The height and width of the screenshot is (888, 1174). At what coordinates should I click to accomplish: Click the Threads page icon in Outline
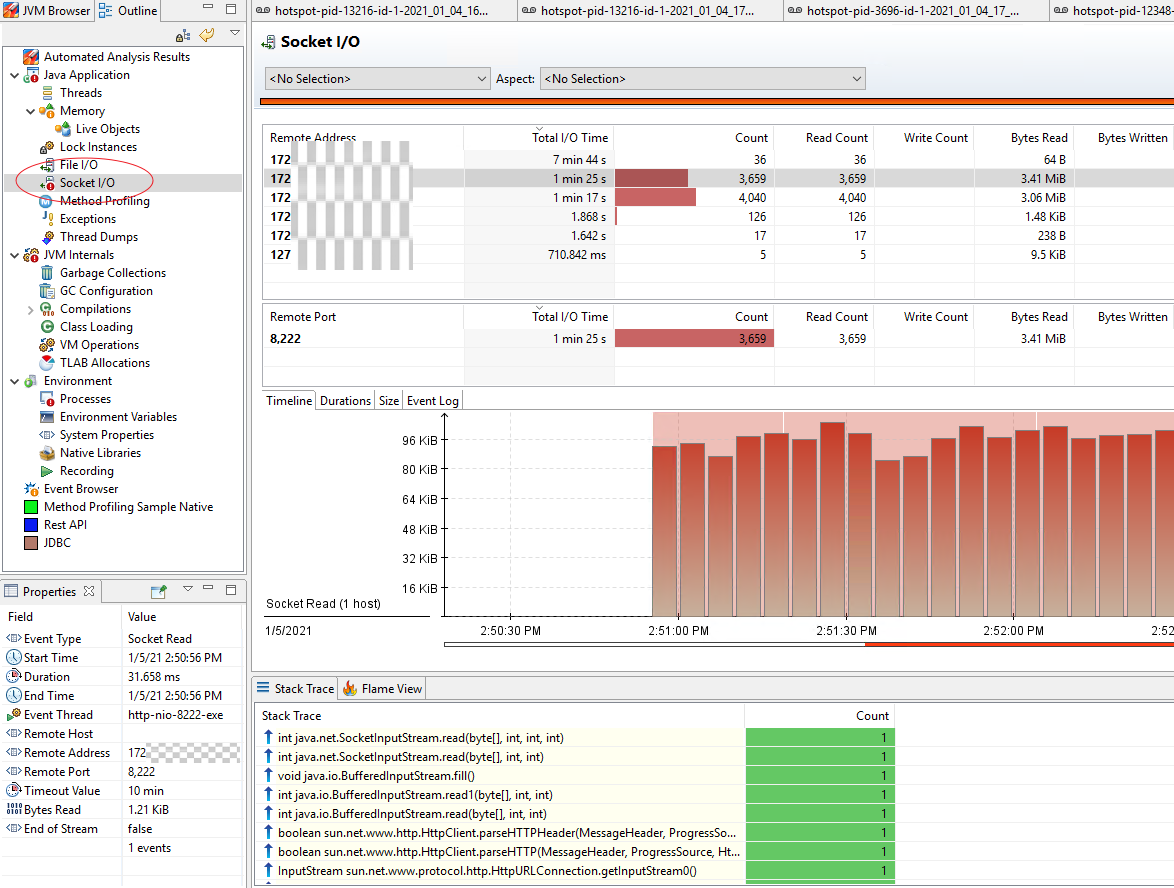pyautogui.click(x=47, y=93)
